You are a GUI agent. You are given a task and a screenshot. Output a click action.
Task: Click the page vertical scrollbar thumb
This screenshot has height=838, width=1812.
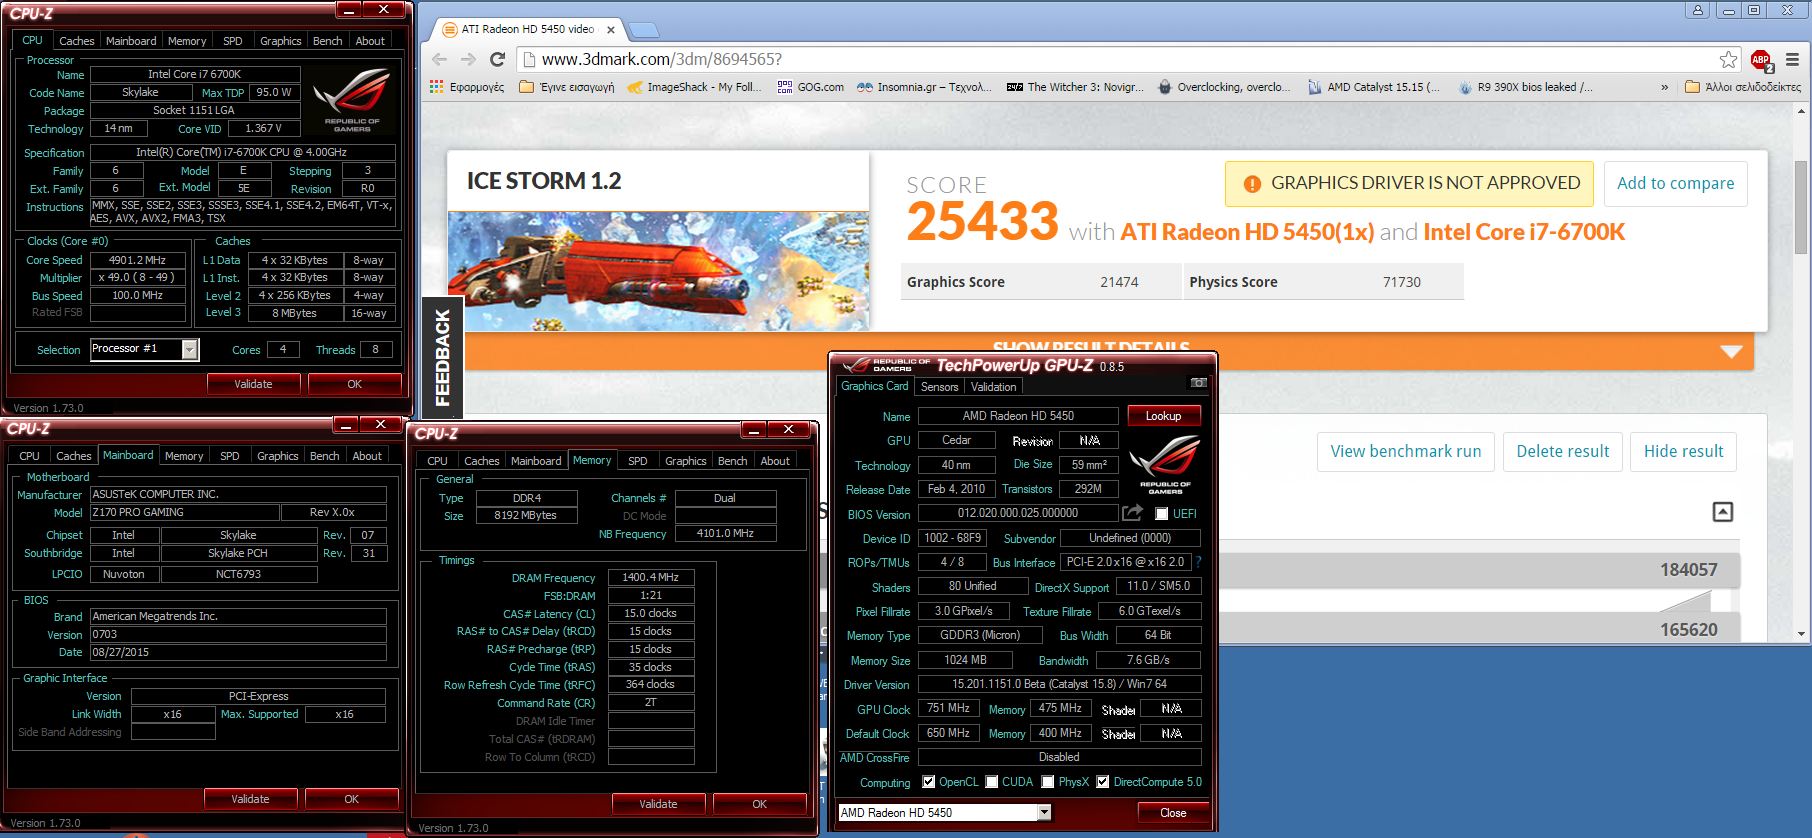pyautogui.click(x=1801, y=207)
